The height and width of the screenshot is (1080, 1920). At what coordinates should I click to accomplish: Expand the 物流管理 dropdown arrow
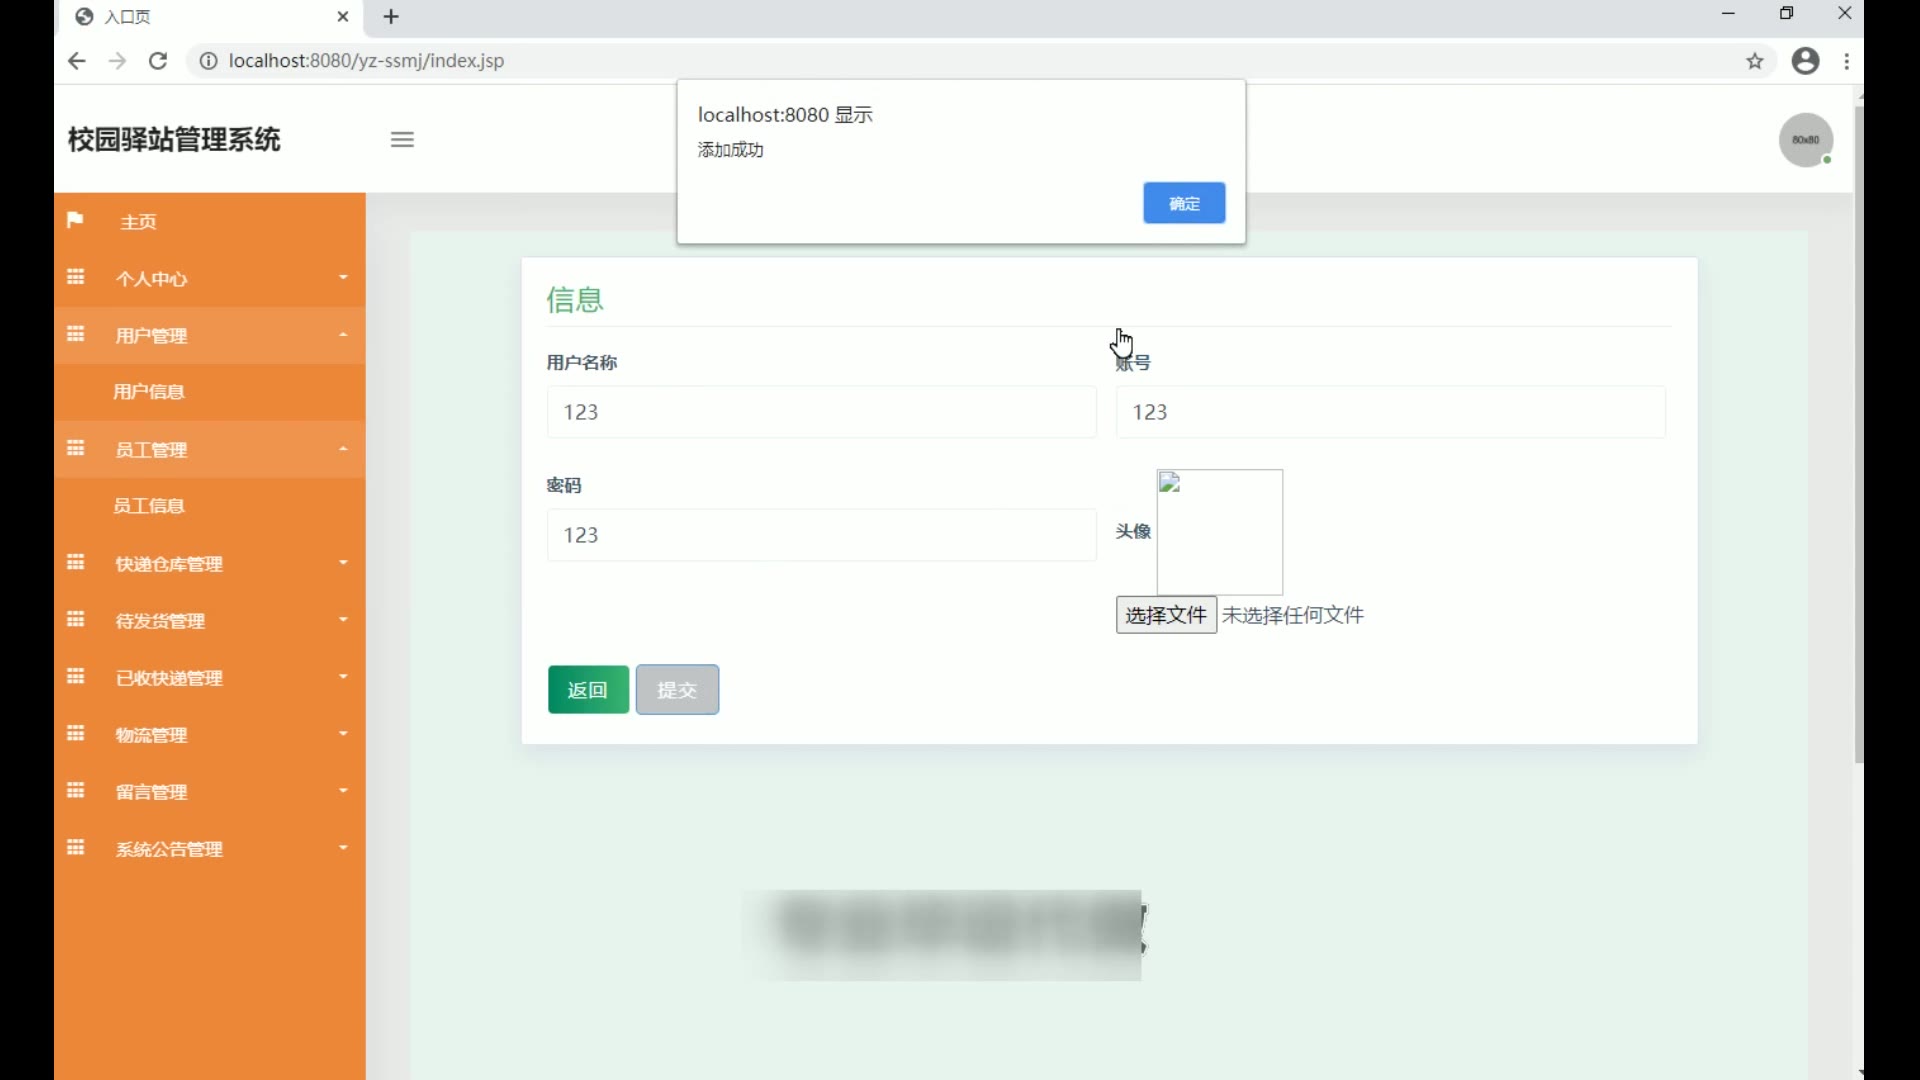coord(343,734)
